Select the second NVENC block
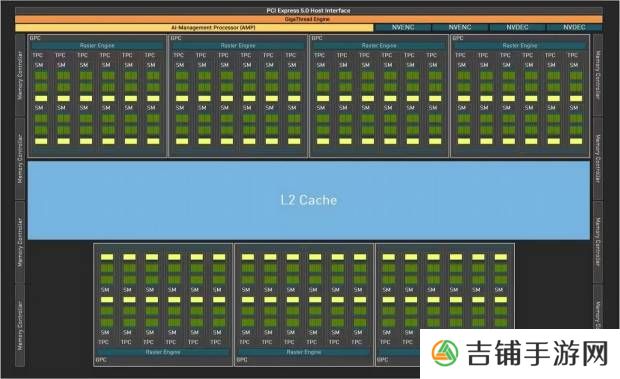Viewport: 620px width, 379px height. pyautogui.click(x=460, y=27)
